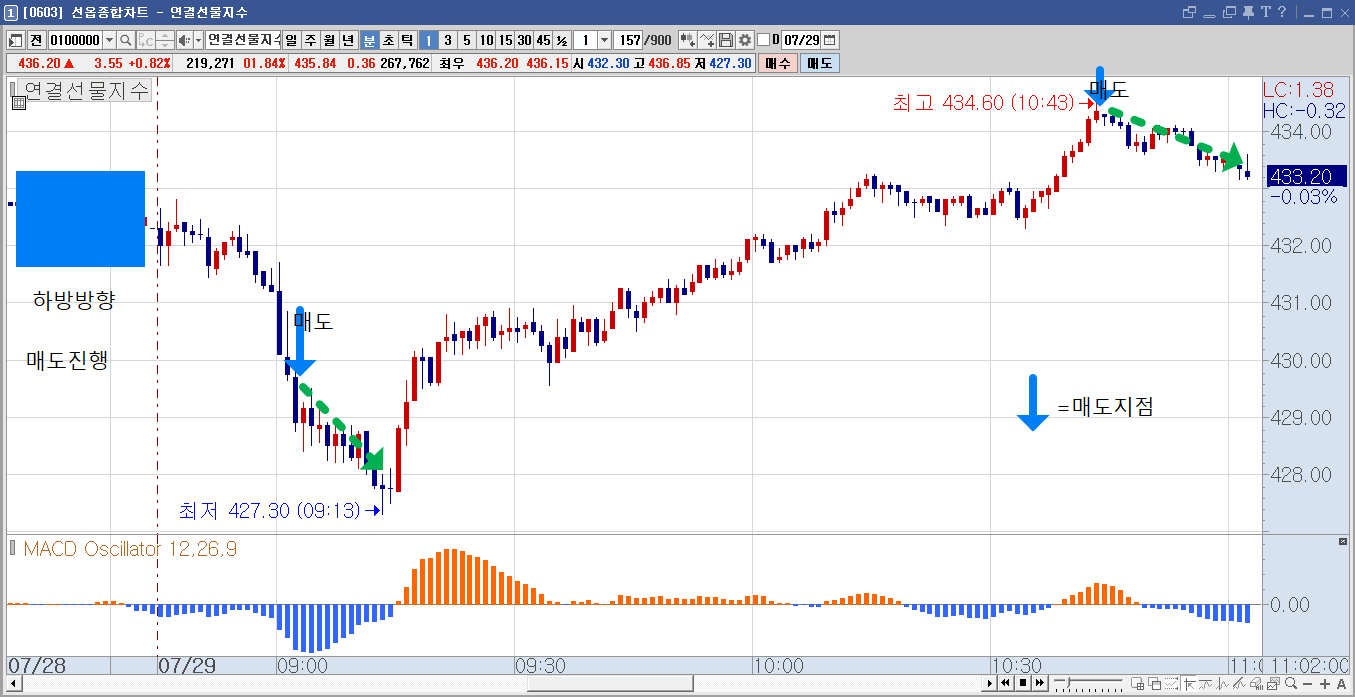
Task: Open help with the question mark icon
Action: point(1281,12)
